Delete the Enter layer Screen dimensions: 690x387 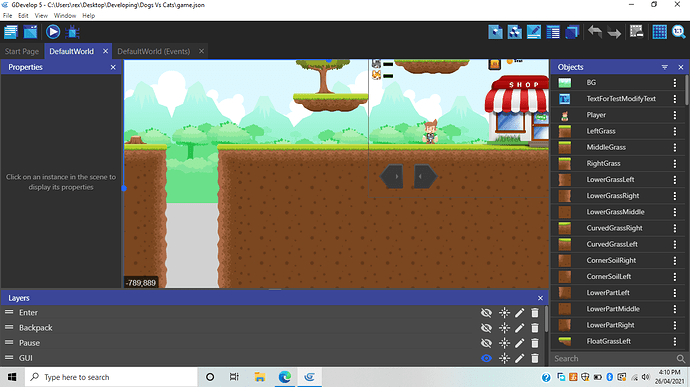pos(535,313)
